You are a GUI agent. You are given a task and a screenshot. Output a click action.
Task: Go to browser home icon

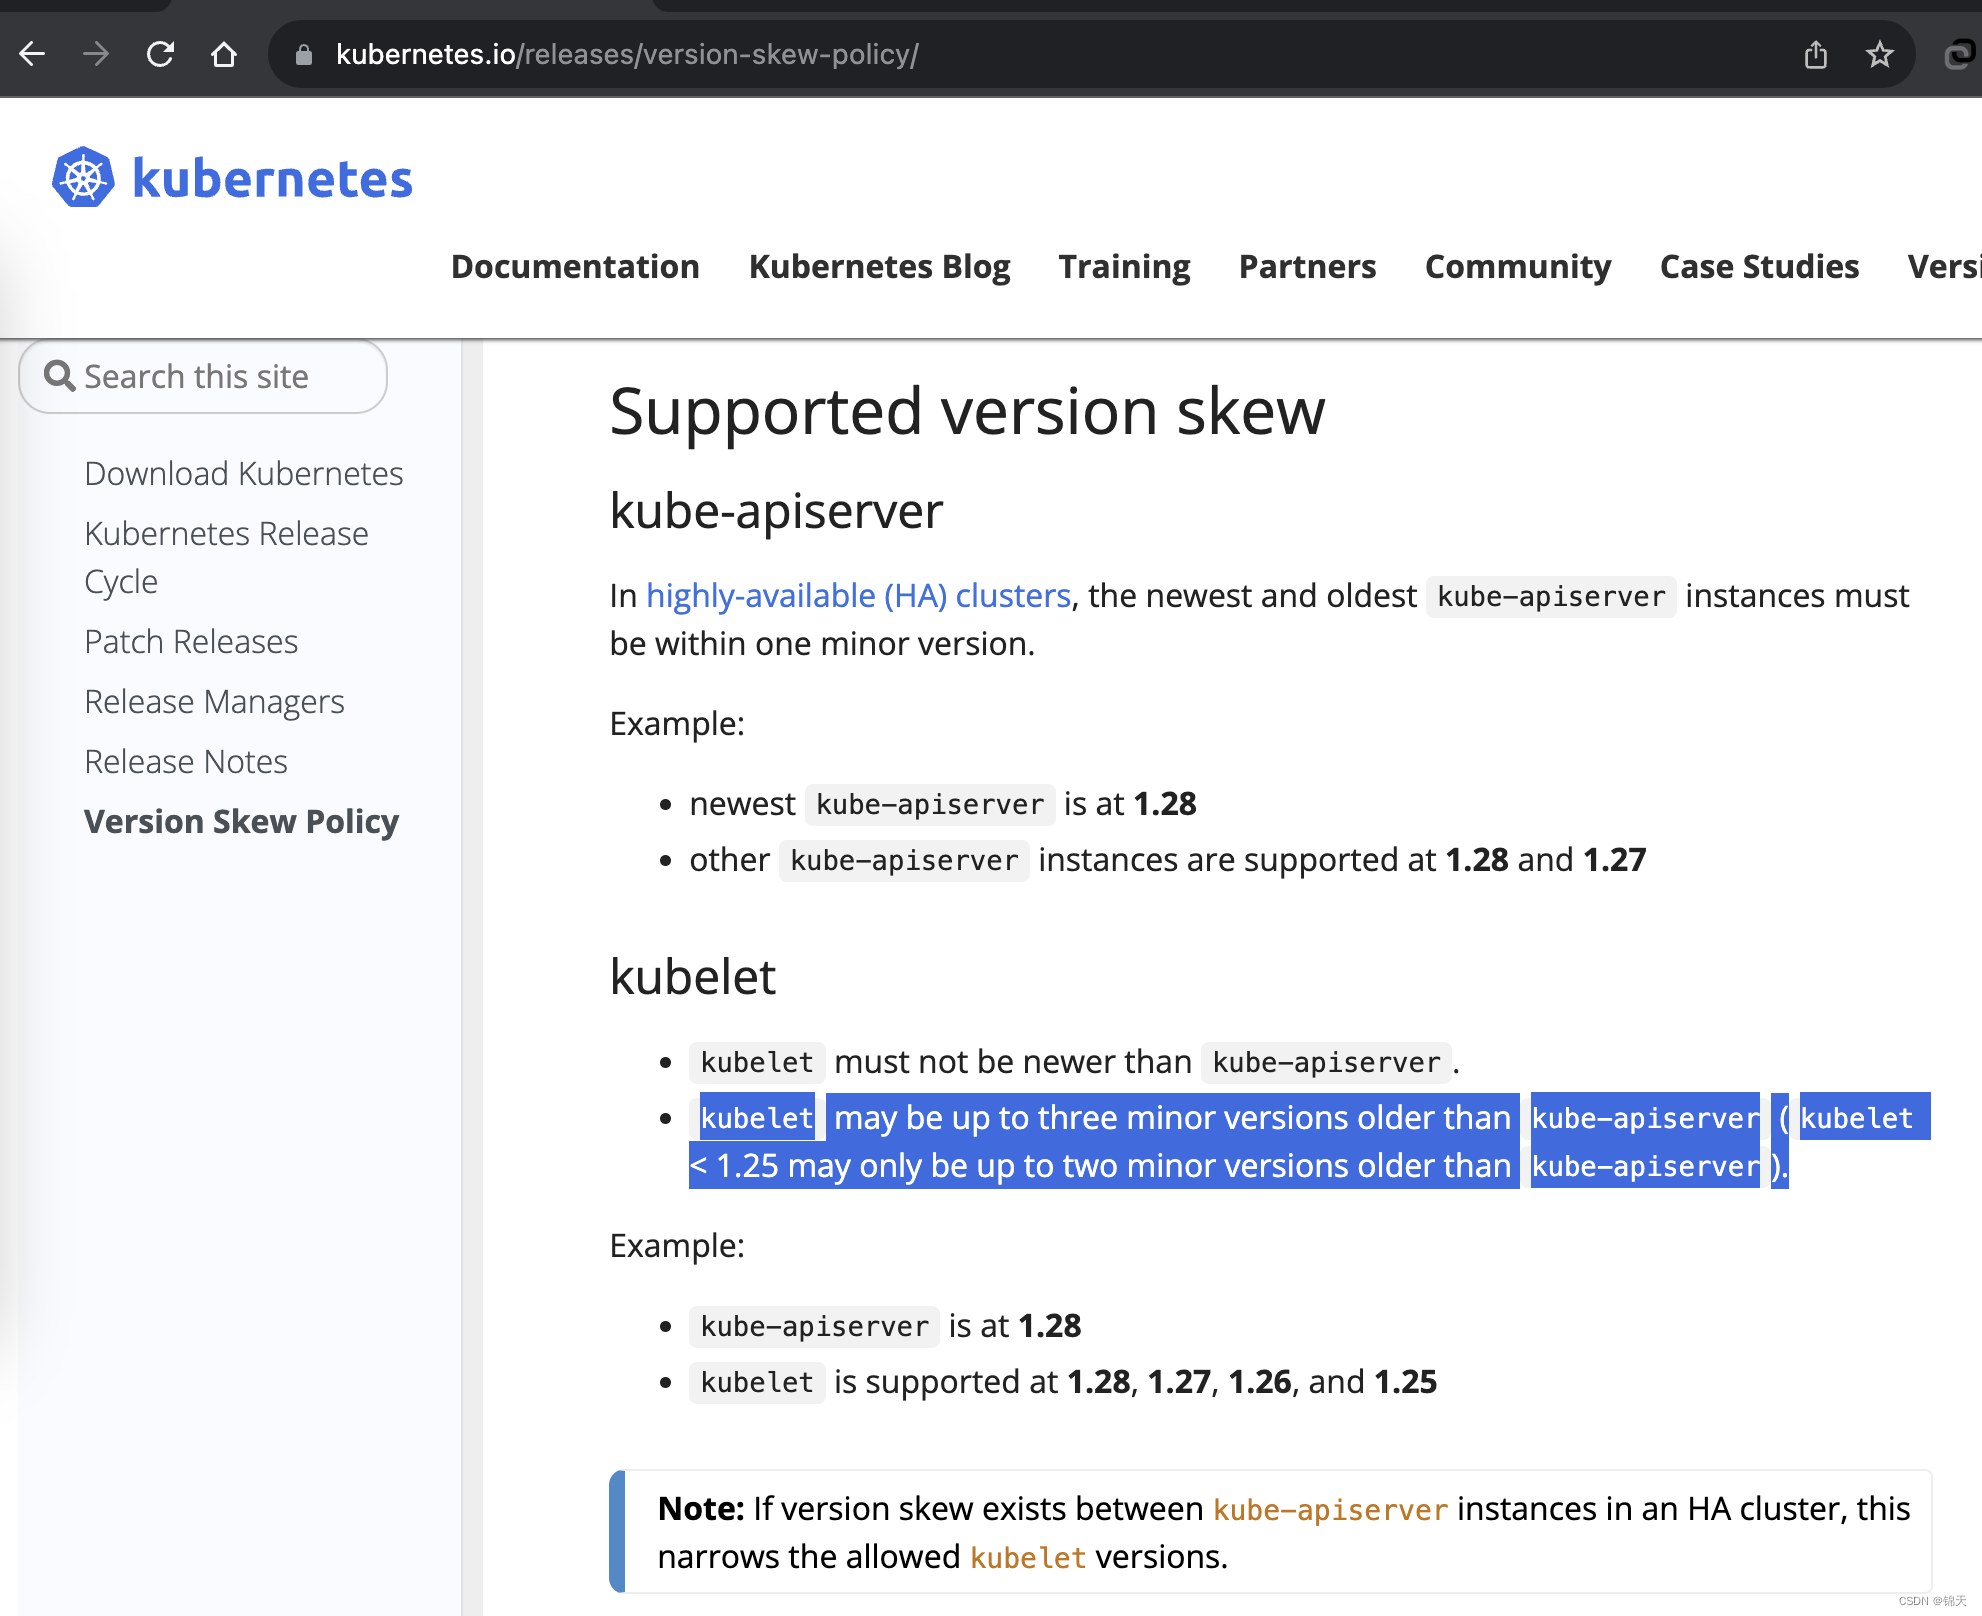click(x=224, y=54)
